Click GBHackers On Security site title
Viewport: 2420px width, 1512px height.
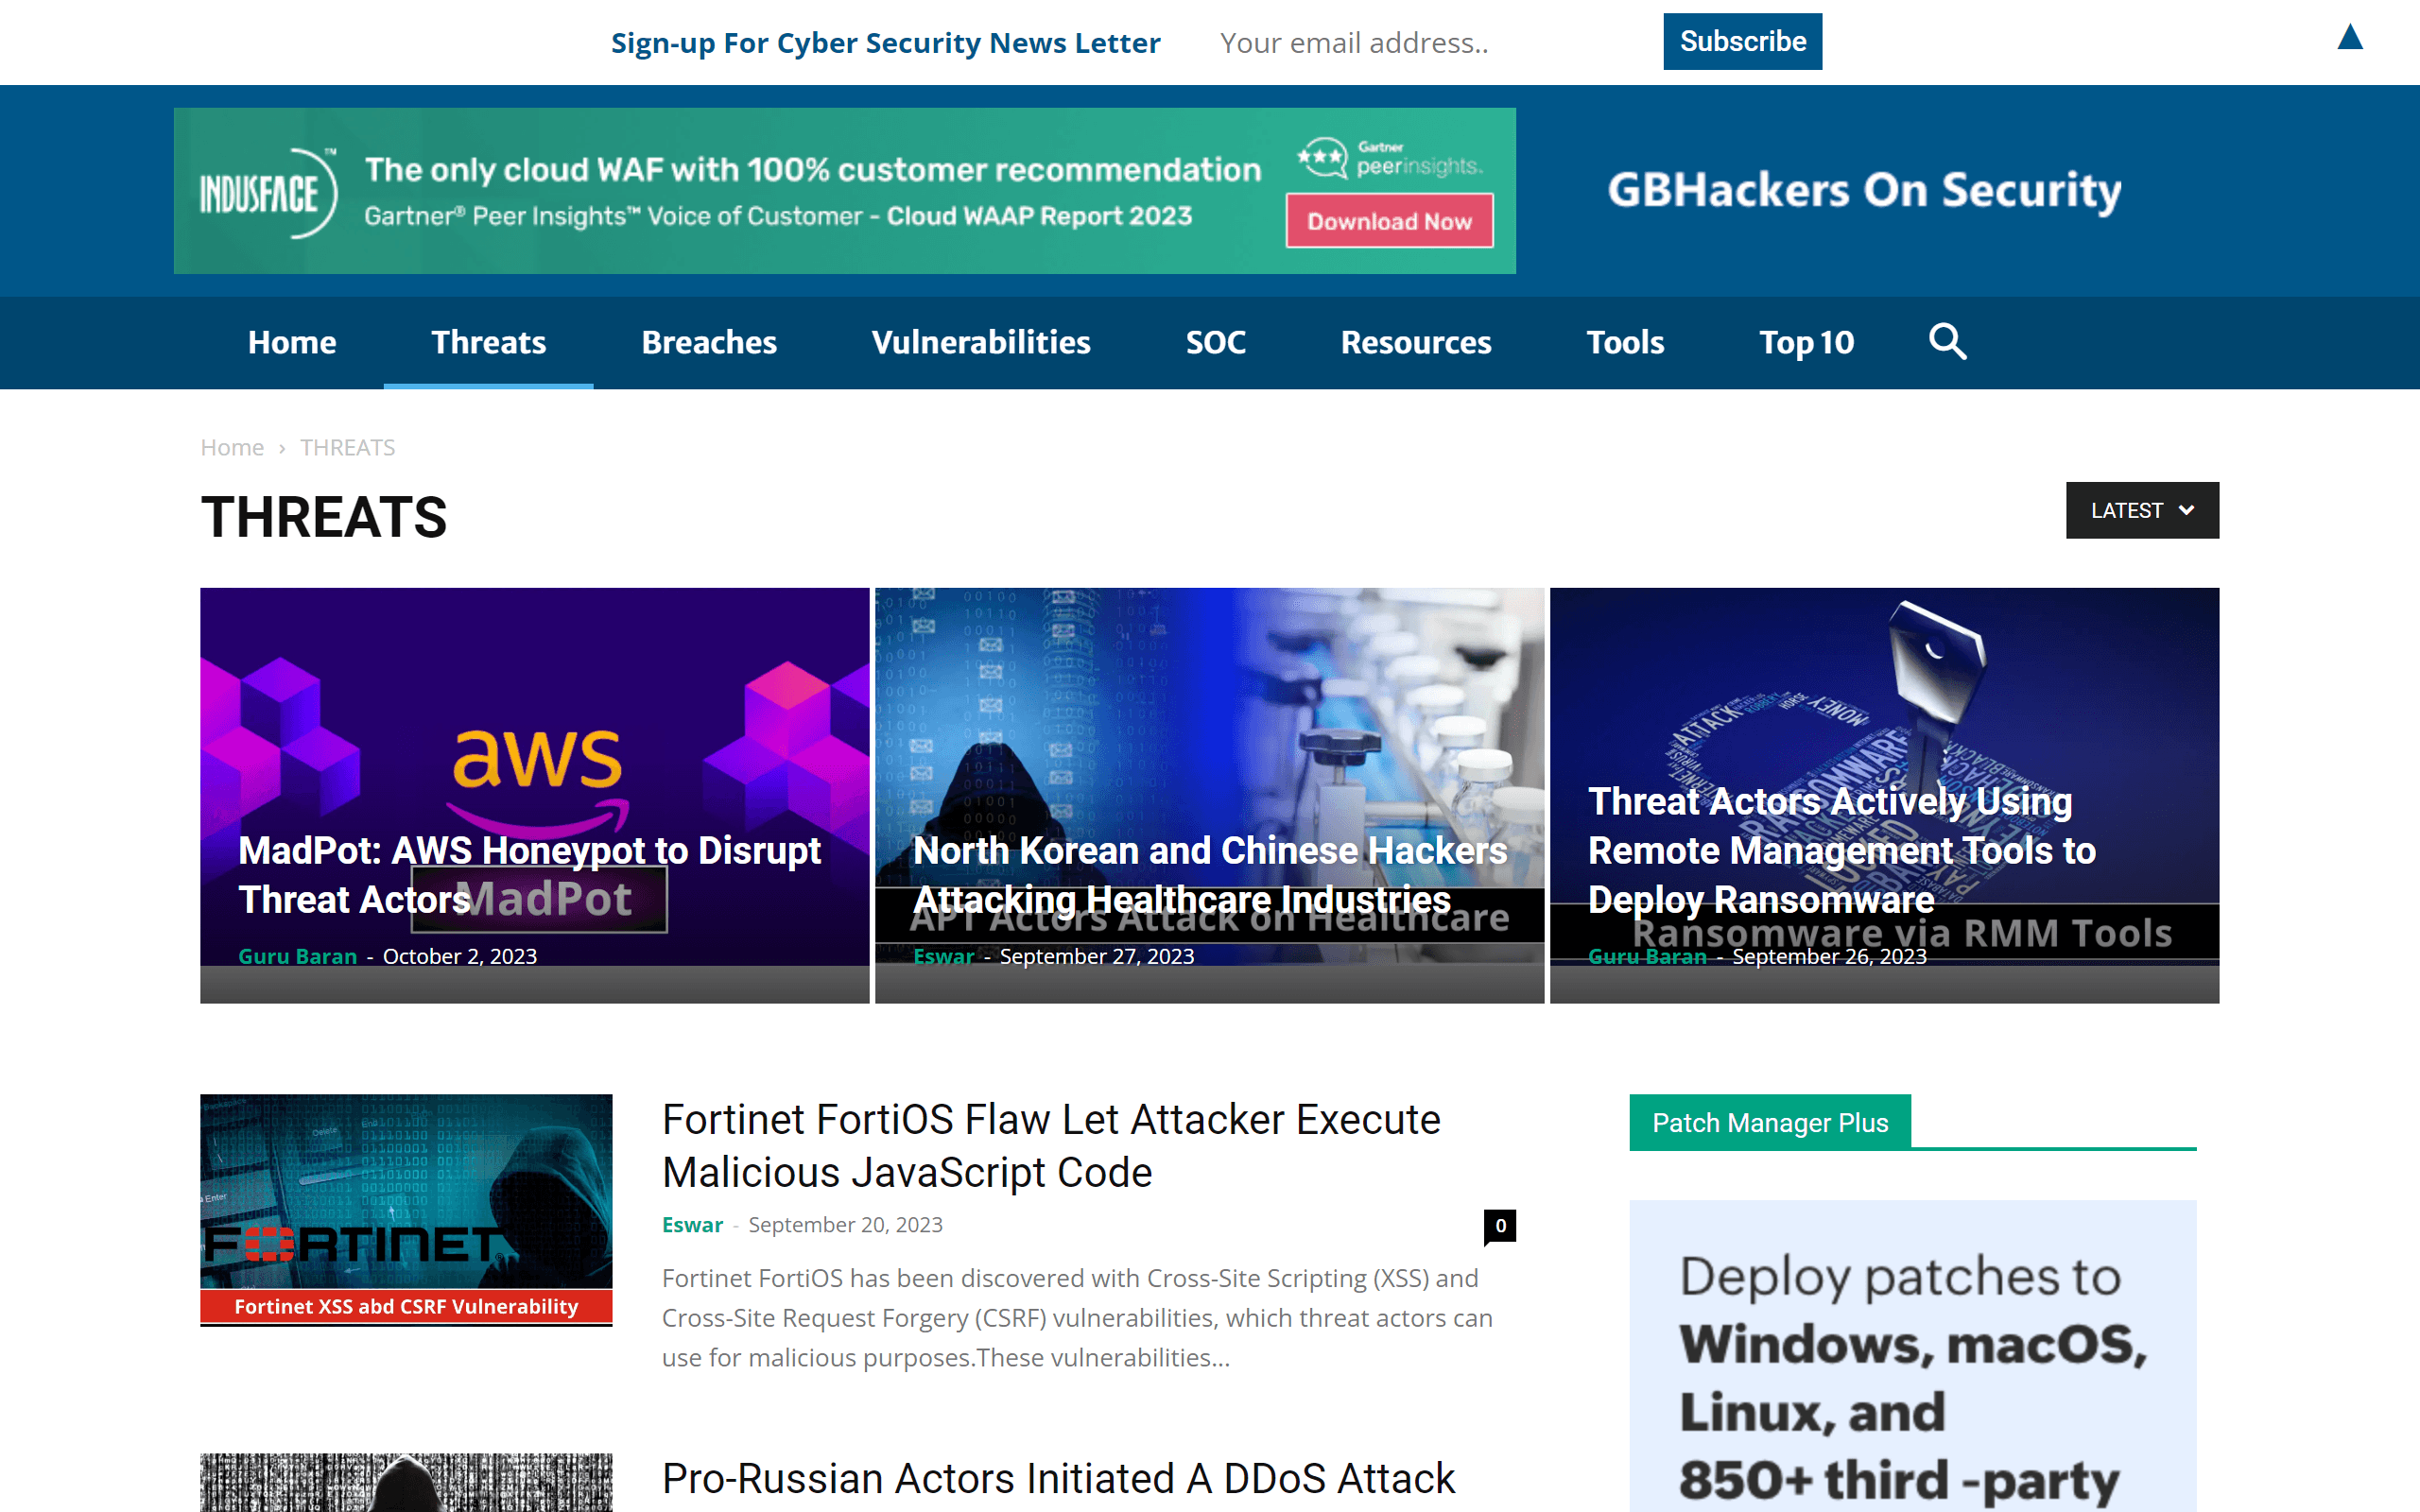click(x=1863, y=190)
